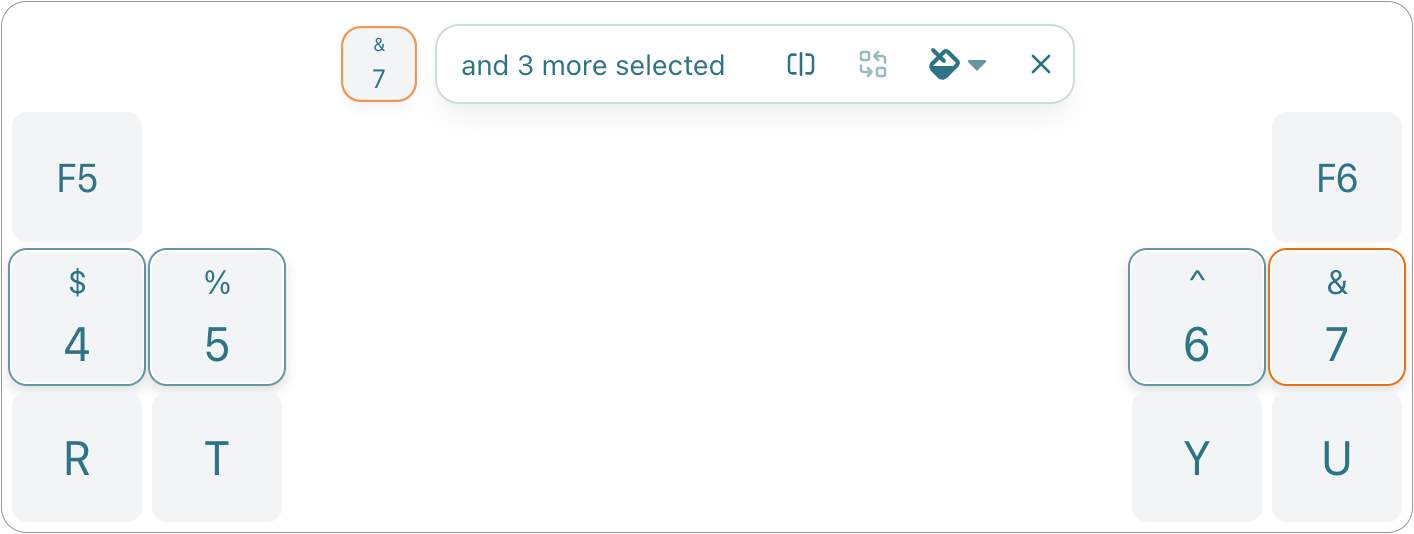The height and width of the screenshot is (534, 1414).
Task: Click empty space between T and Y keys
Action: (x=707, y=458)
